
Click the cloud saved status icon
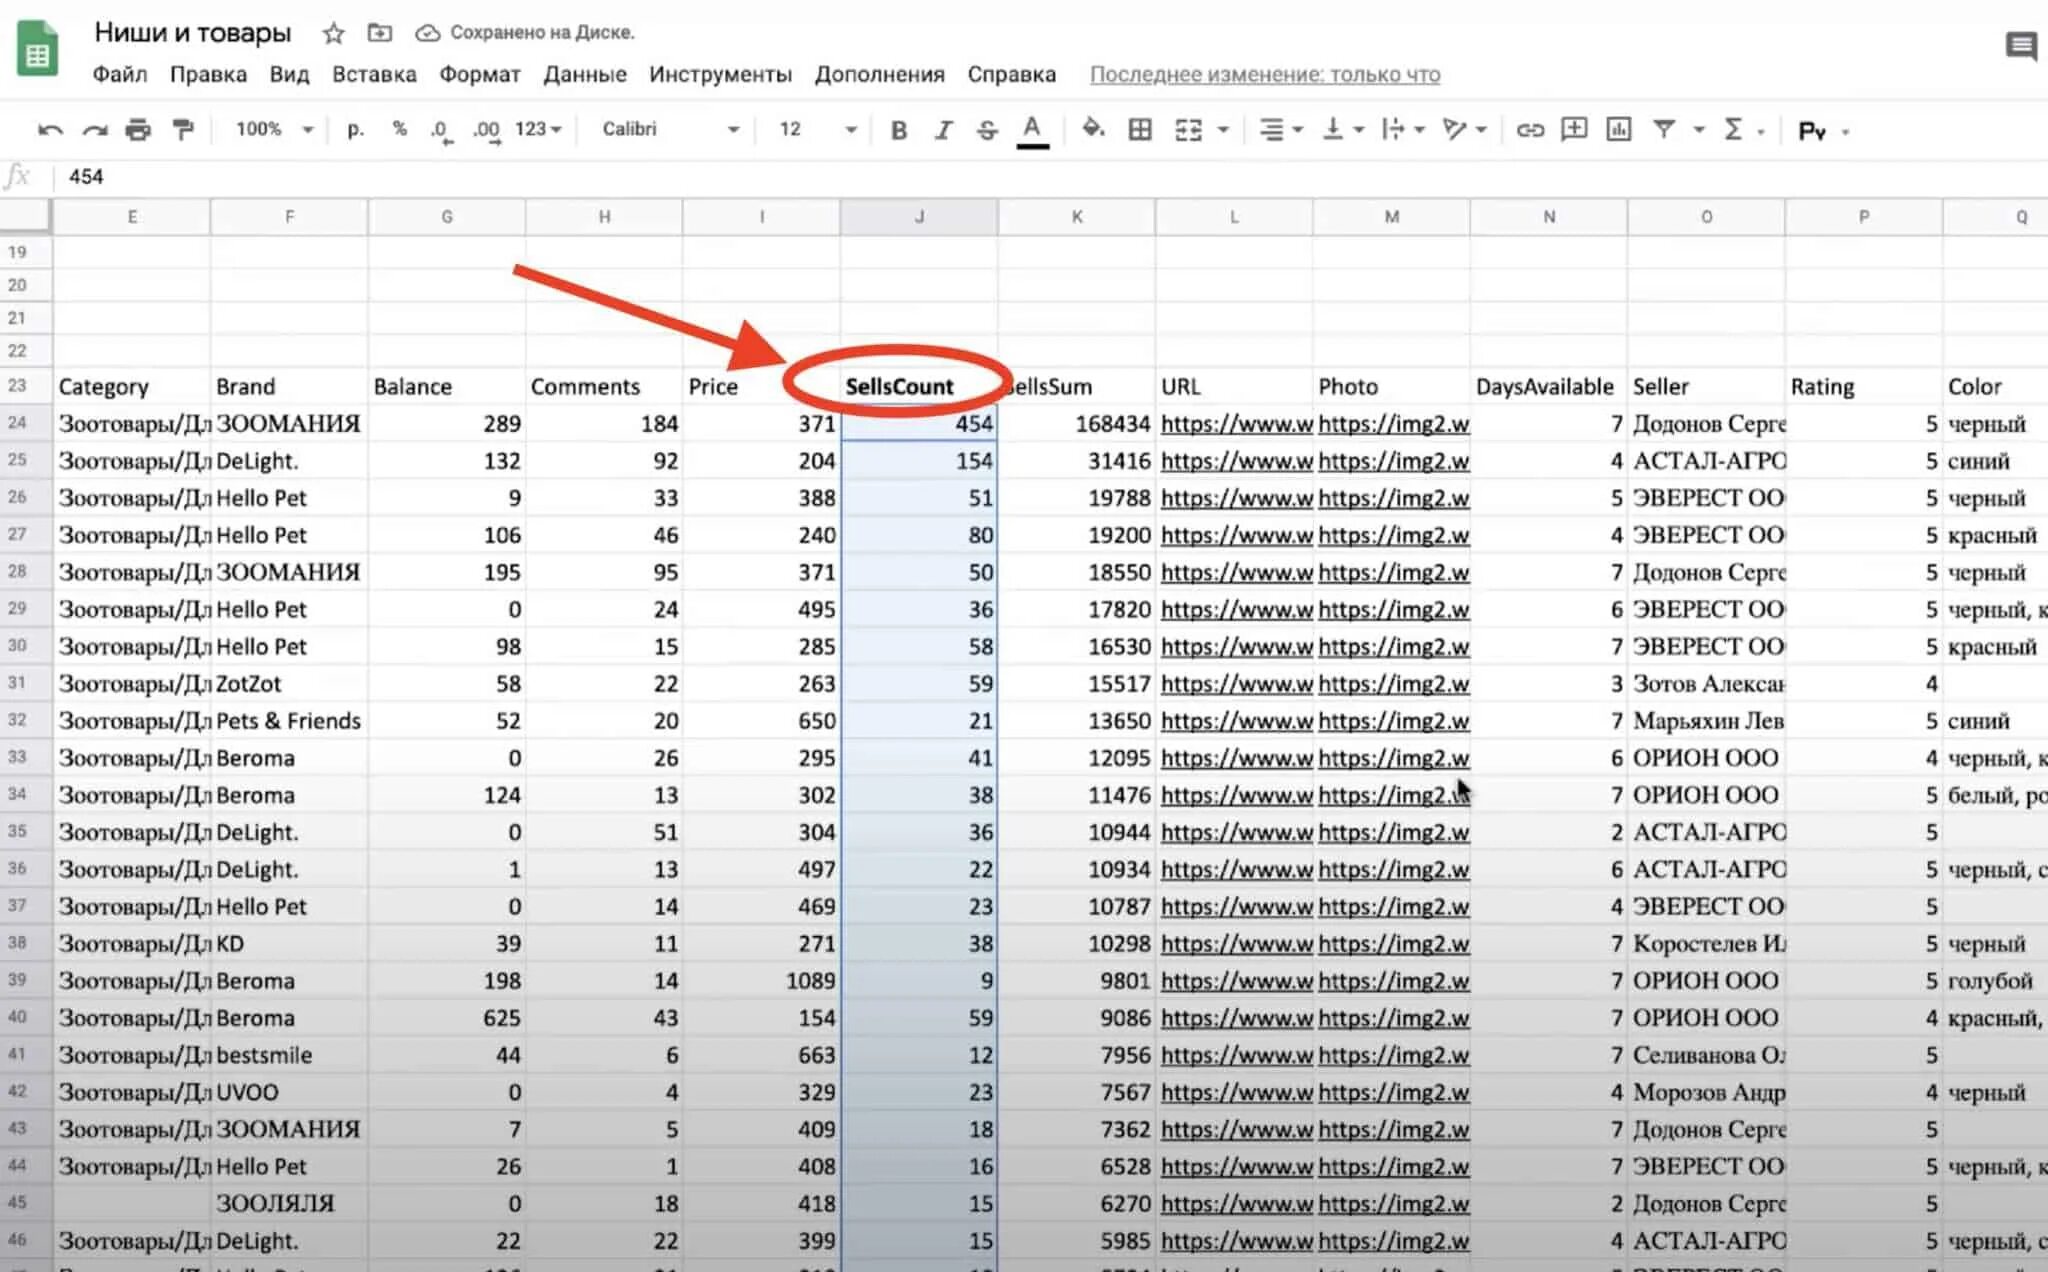tap(427, 33)
